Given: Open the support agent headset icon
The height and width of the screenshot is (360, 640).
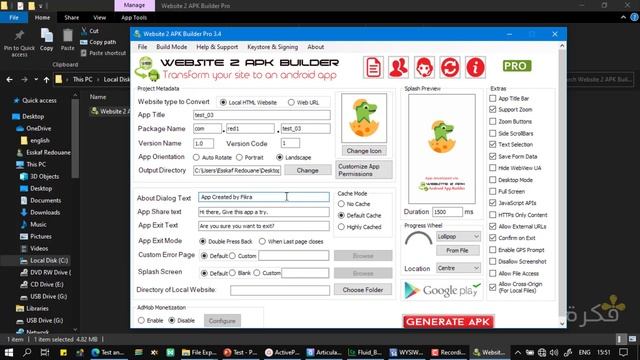Looking at the screenshot, I should click(424, 67).
